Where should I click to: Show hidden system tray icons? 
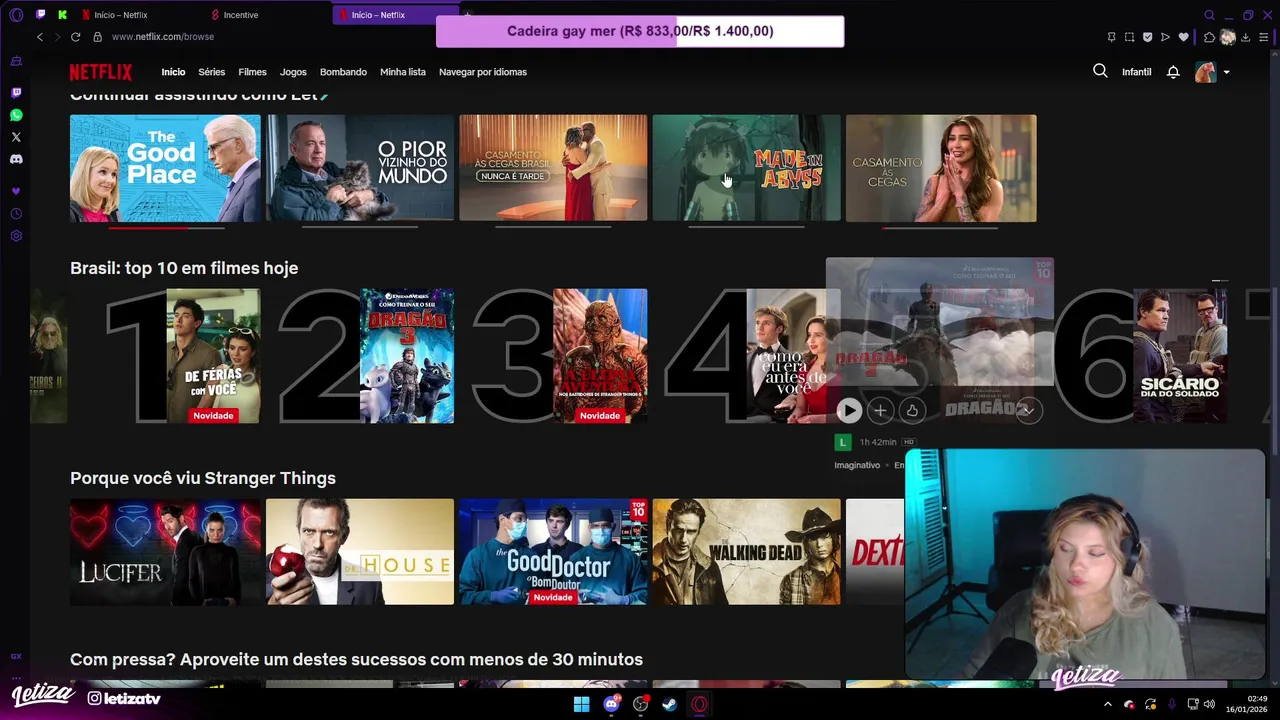pyautogui.click(x=1107, y=704)
